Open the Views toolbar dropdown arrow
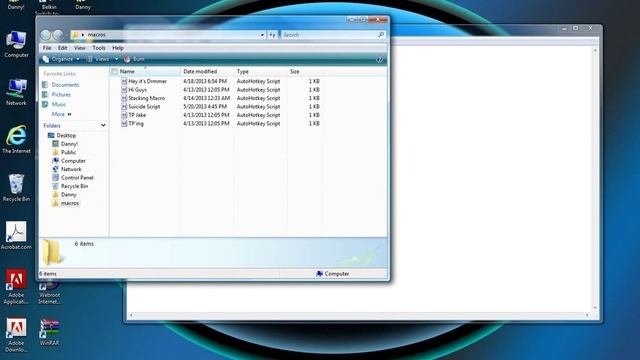 pyautogui.click(x=116, y=59)
